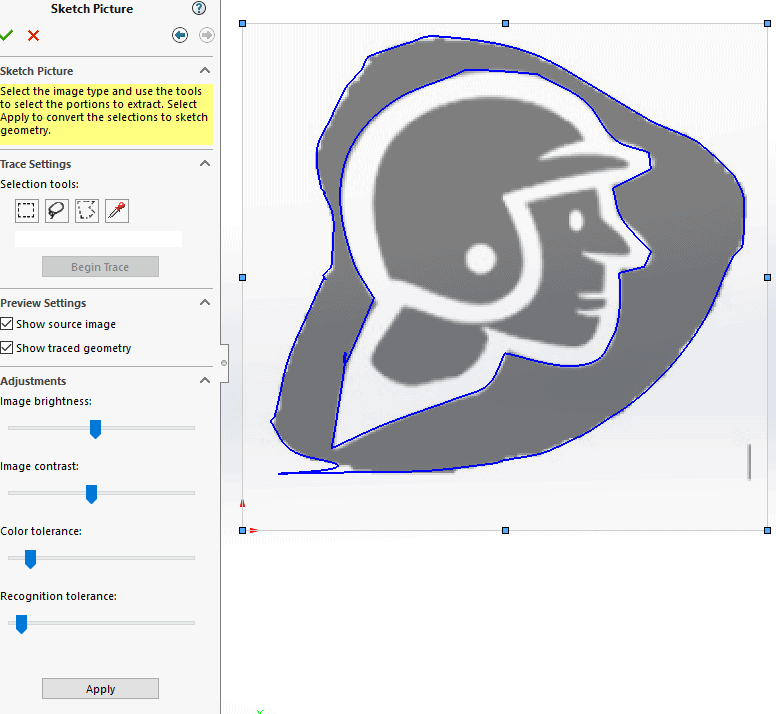
Task: Click the Recognition tolerance slider handle
Action: coord(21,624)
